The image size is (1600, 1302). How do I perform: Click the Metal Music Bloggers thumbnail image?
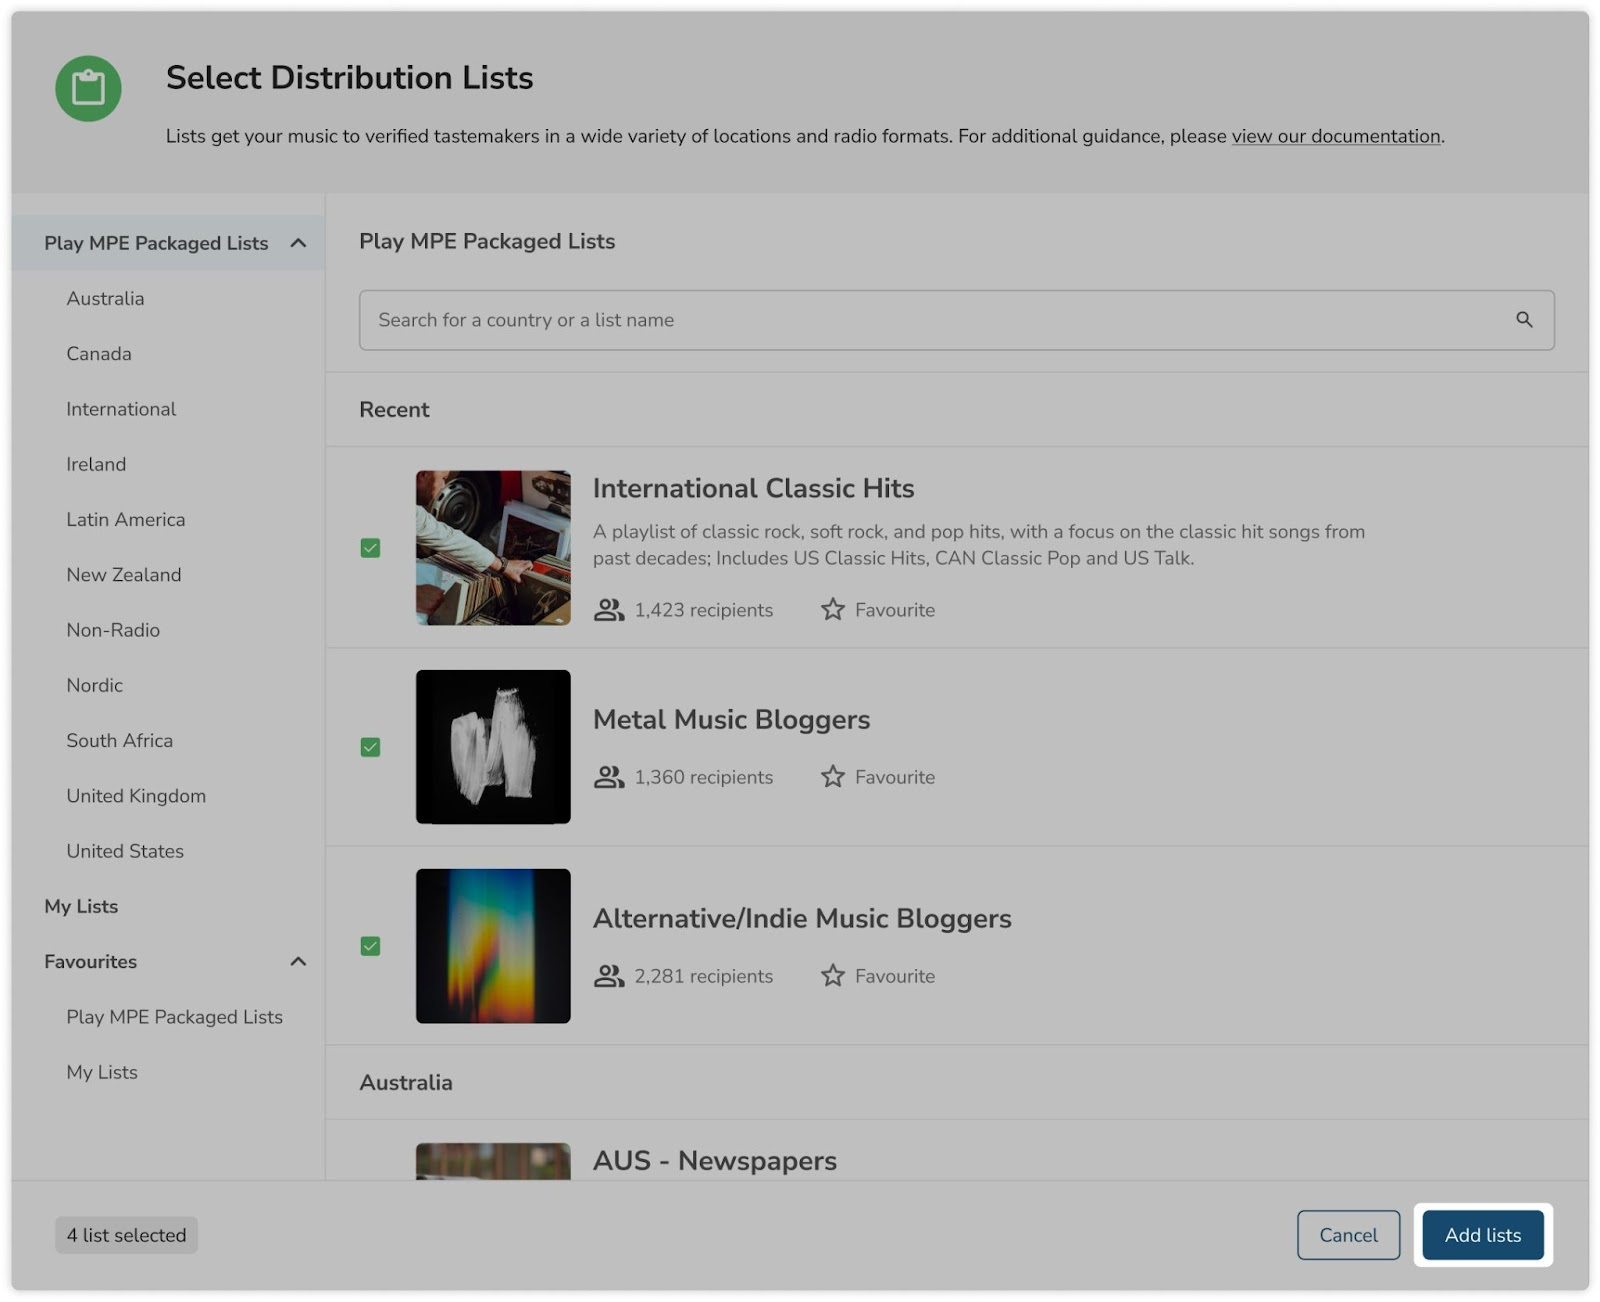(493, 747)
